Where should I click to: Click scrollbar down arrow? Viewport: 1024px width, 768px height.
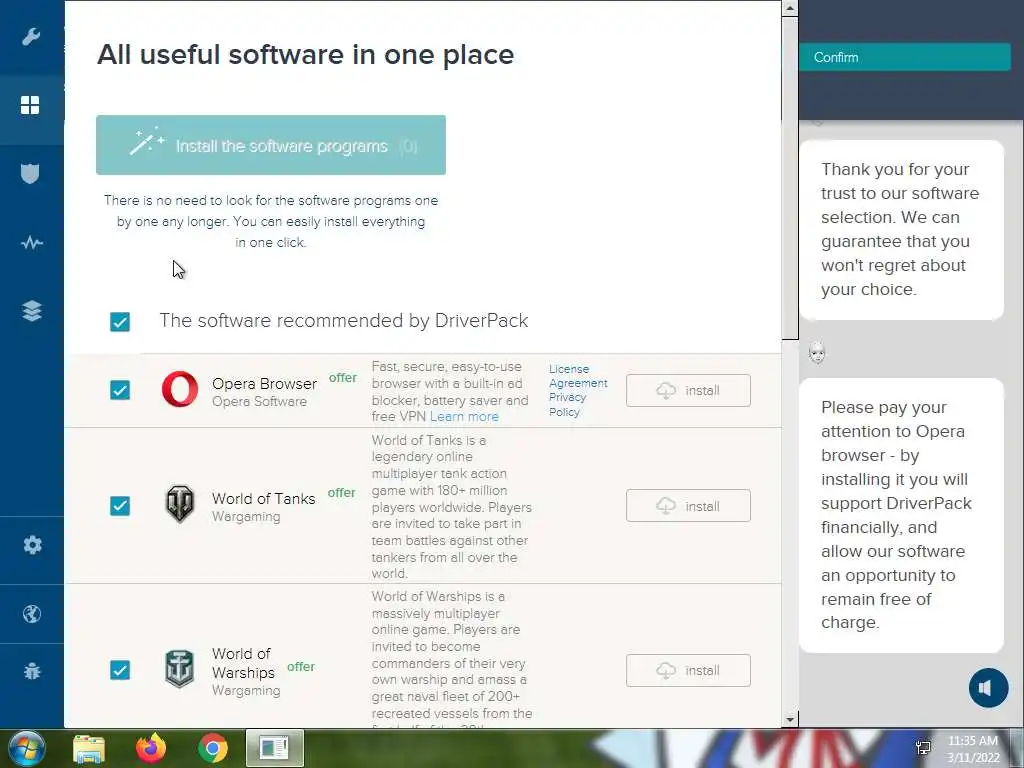790,720
